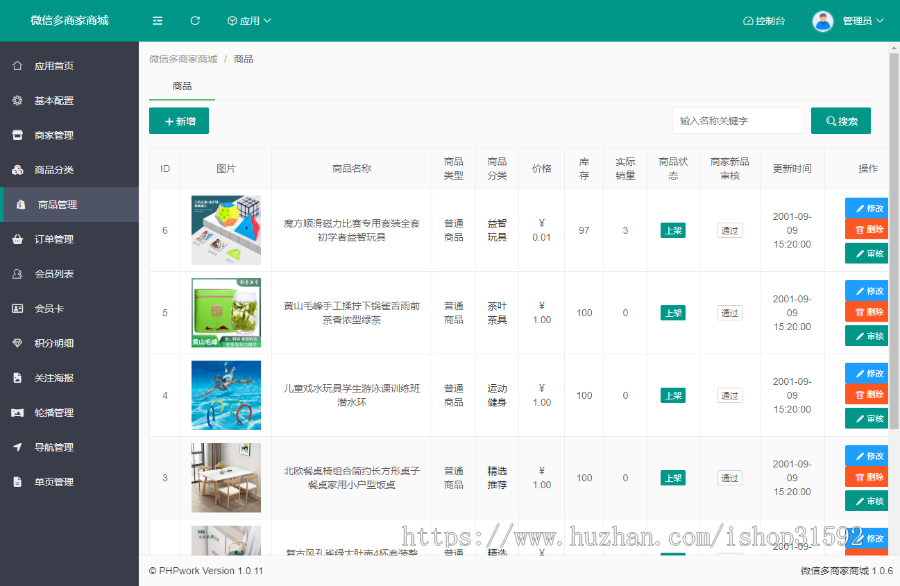This screenshot has height=586, width=900.
Task: Click the refresh icon in top bar
Action: click(195, 20)
